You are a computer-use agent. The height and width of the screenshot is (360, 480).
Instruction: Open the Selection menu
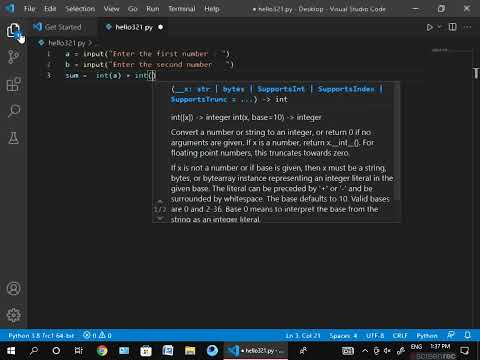(80, 9)
